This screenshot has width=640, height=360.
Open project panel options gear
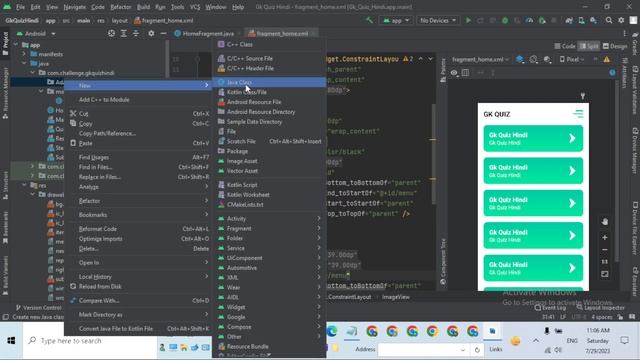[x=151, y=33]
